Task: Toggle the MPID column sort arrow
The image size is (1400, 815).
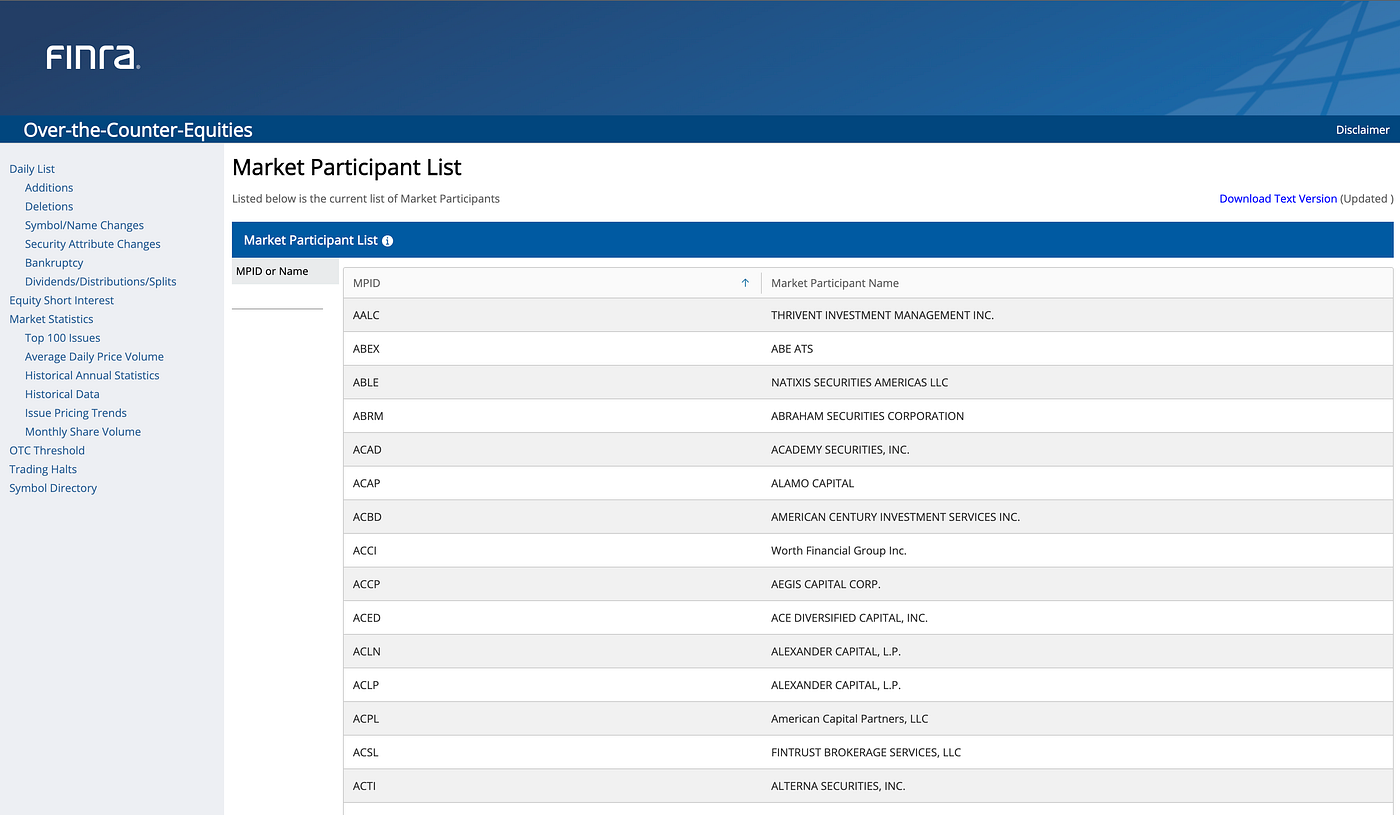Action: (x=745, y=283)
